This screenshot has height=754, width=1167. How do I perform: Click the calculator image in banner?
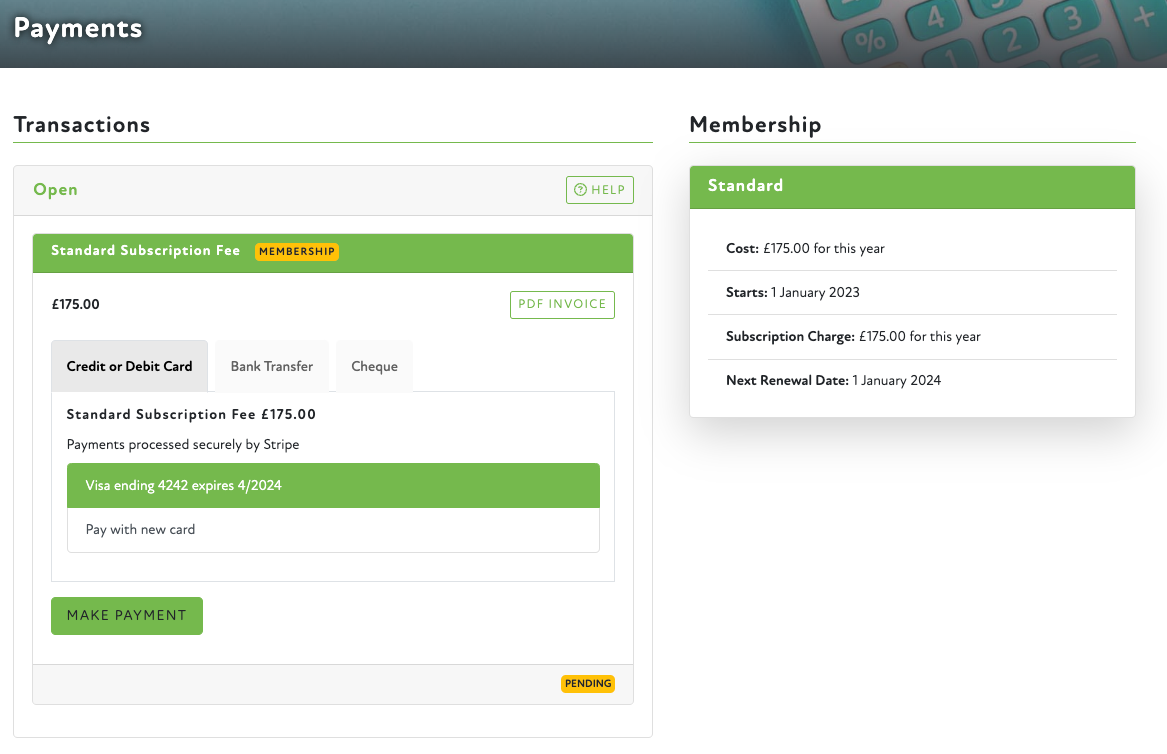[x=980, y=33]
